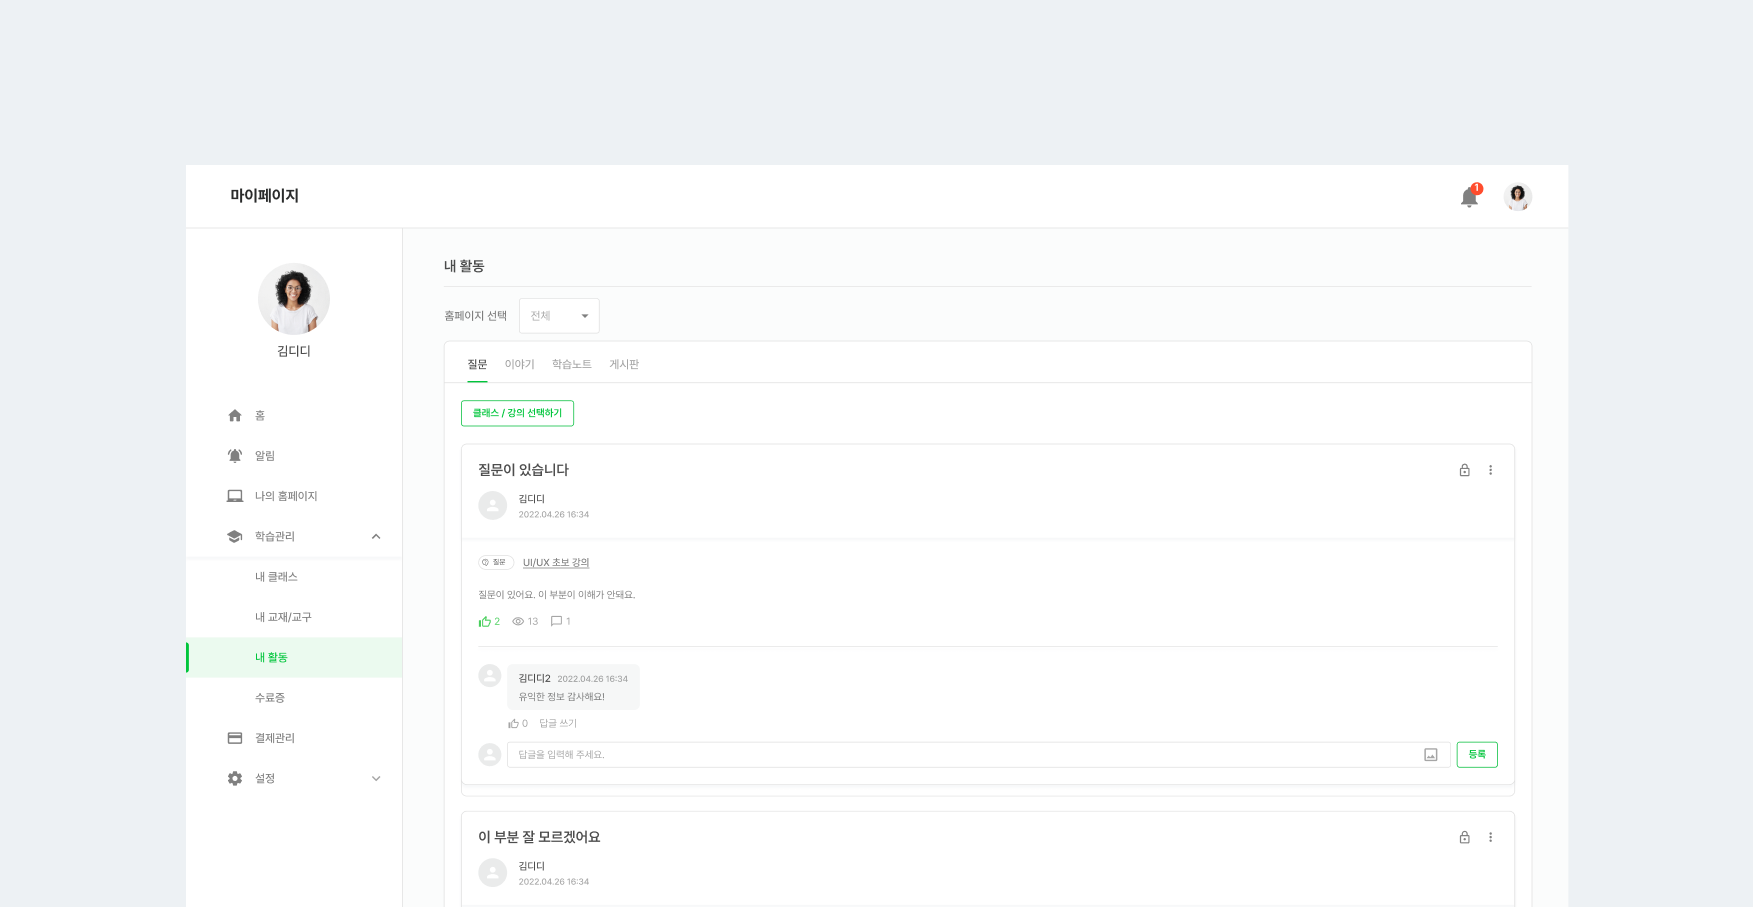Click the comment count icon on the post
The width and height of the screenshot is (1753, 907).
click(x=557, y=621)
